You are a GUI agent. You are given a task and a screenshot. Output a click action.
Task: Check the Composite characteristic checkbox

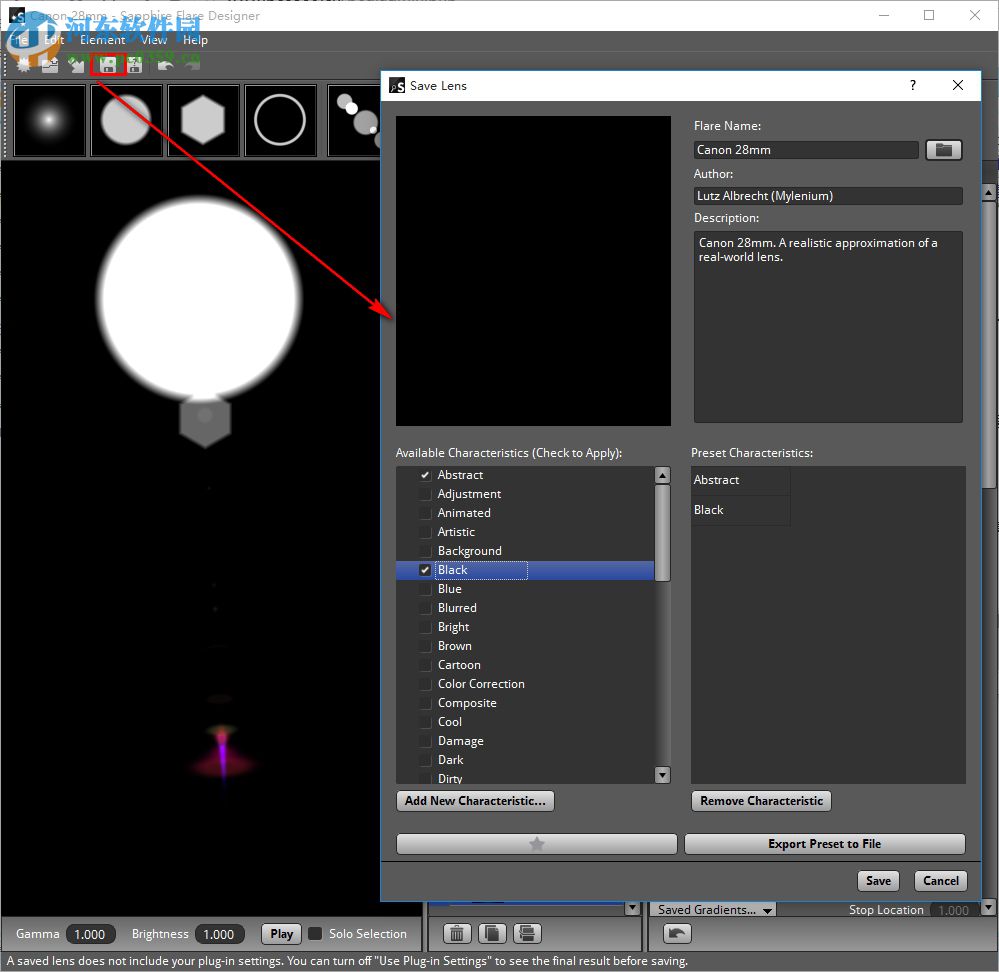(425, 703)
